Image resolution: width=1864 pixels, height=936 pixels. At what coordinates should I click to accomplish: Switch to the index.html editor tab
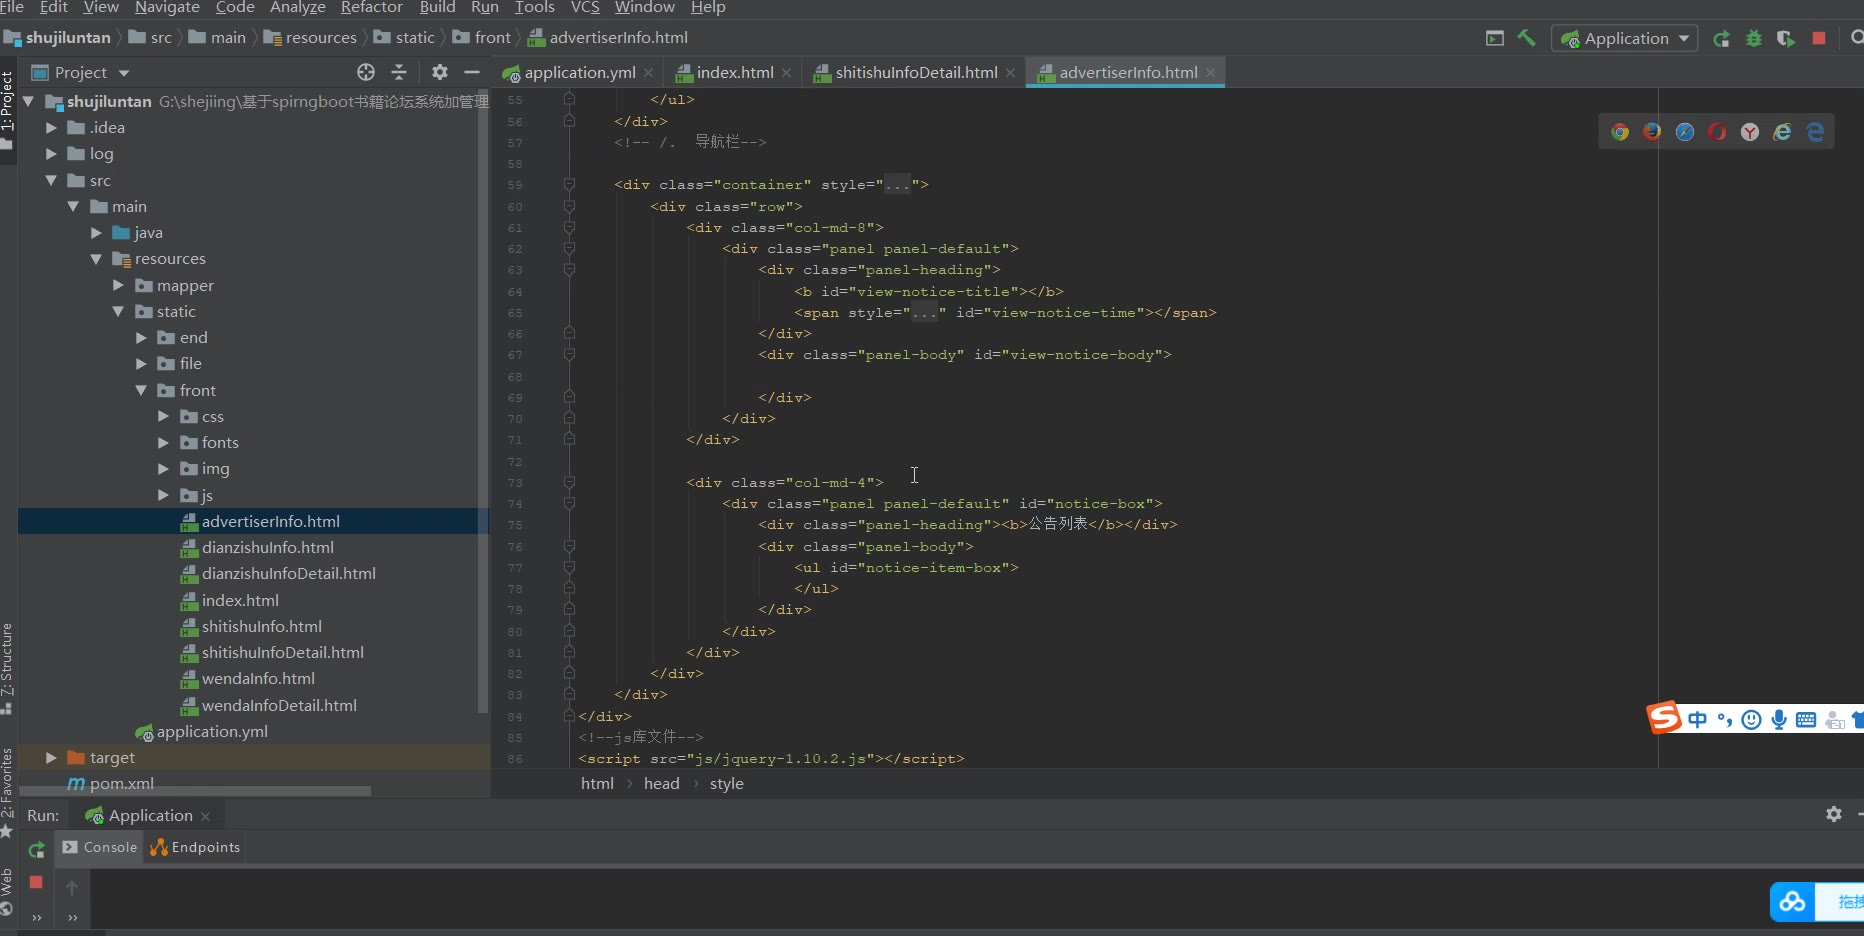pos(734,72)
